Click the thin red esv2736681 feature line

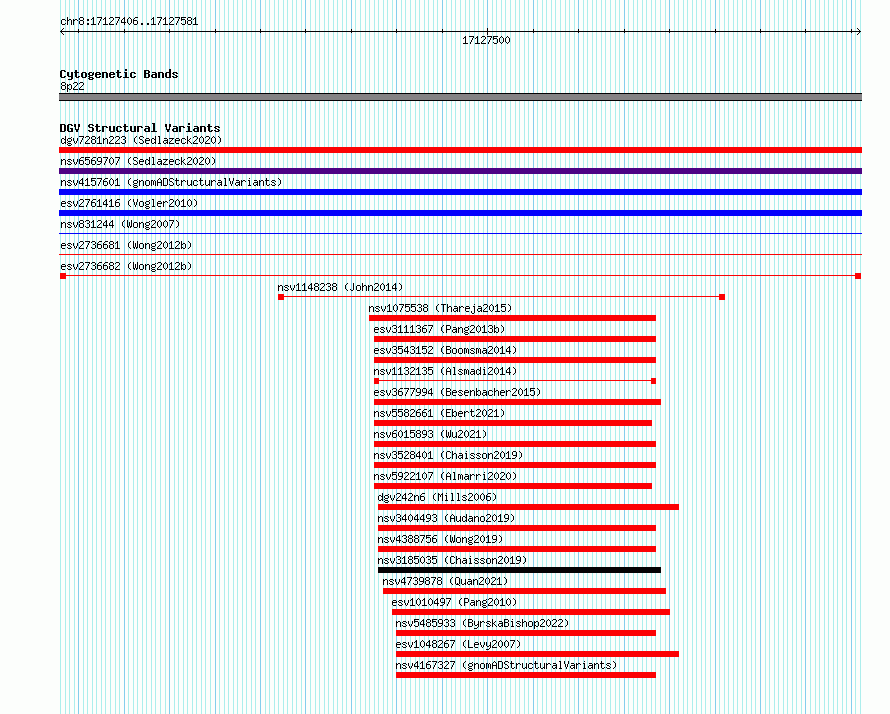[460, 254]
